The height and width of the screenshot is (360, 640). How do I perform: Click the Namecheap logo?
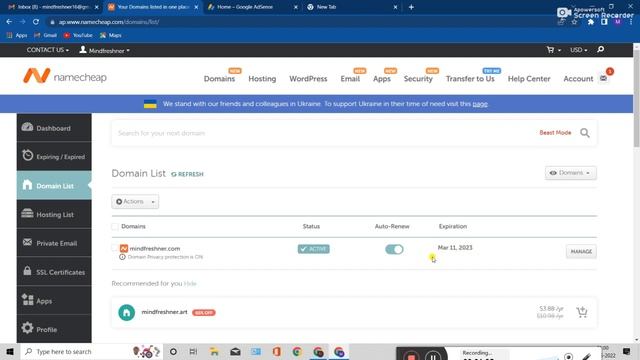pyautogui.click(x=65, y=76)
